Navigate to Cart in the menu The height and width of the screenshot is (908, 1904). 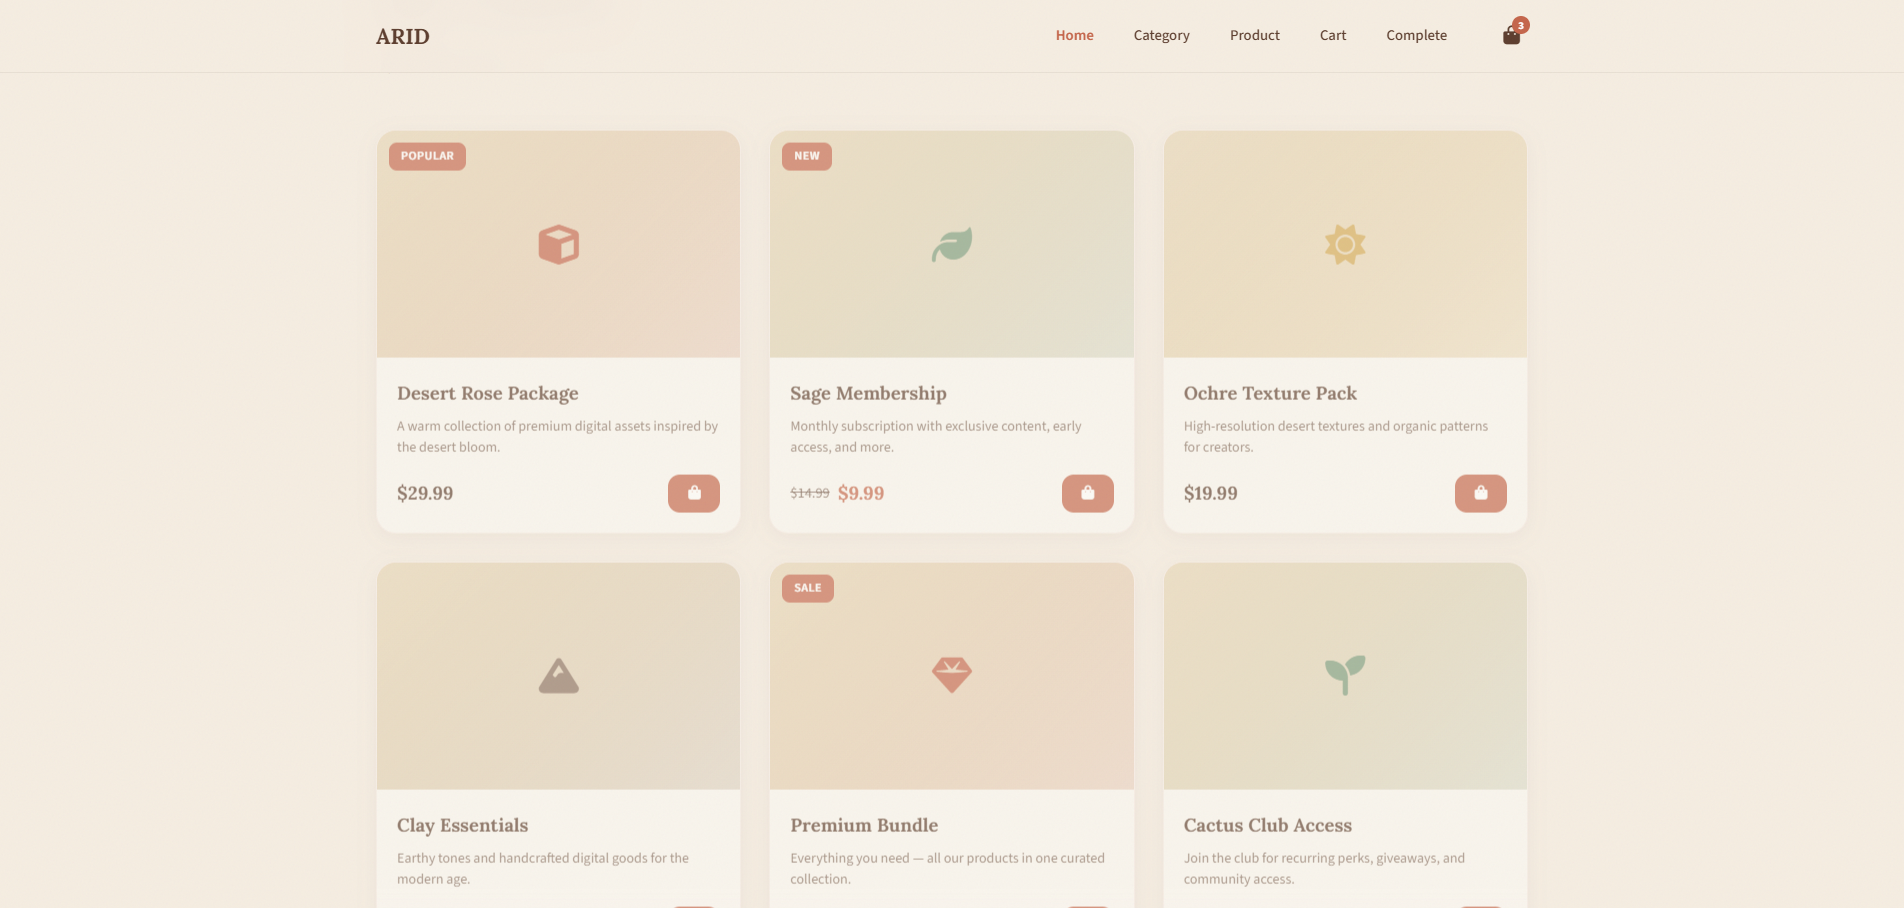click(x=1333, y=35)
